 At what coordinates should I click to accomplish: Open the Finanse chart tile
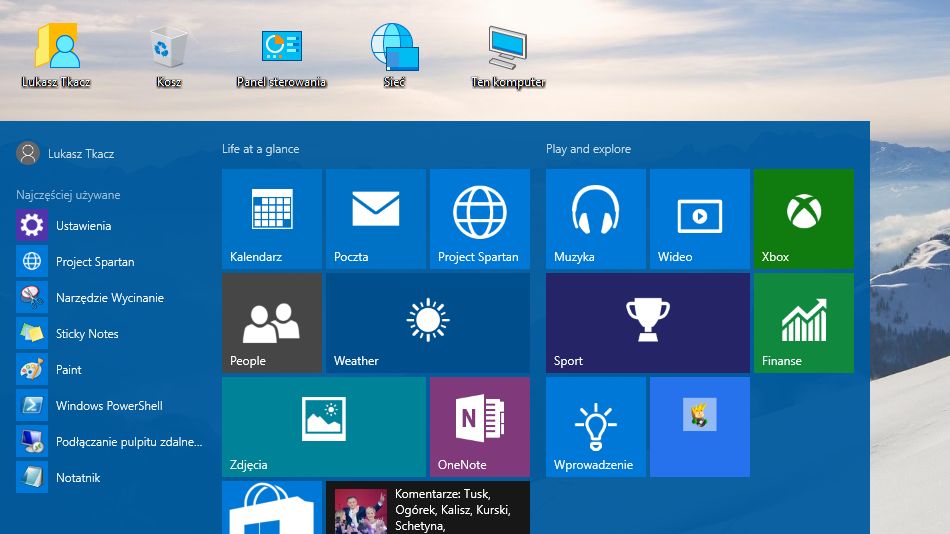pyautogui.click(x=804, y=323)
